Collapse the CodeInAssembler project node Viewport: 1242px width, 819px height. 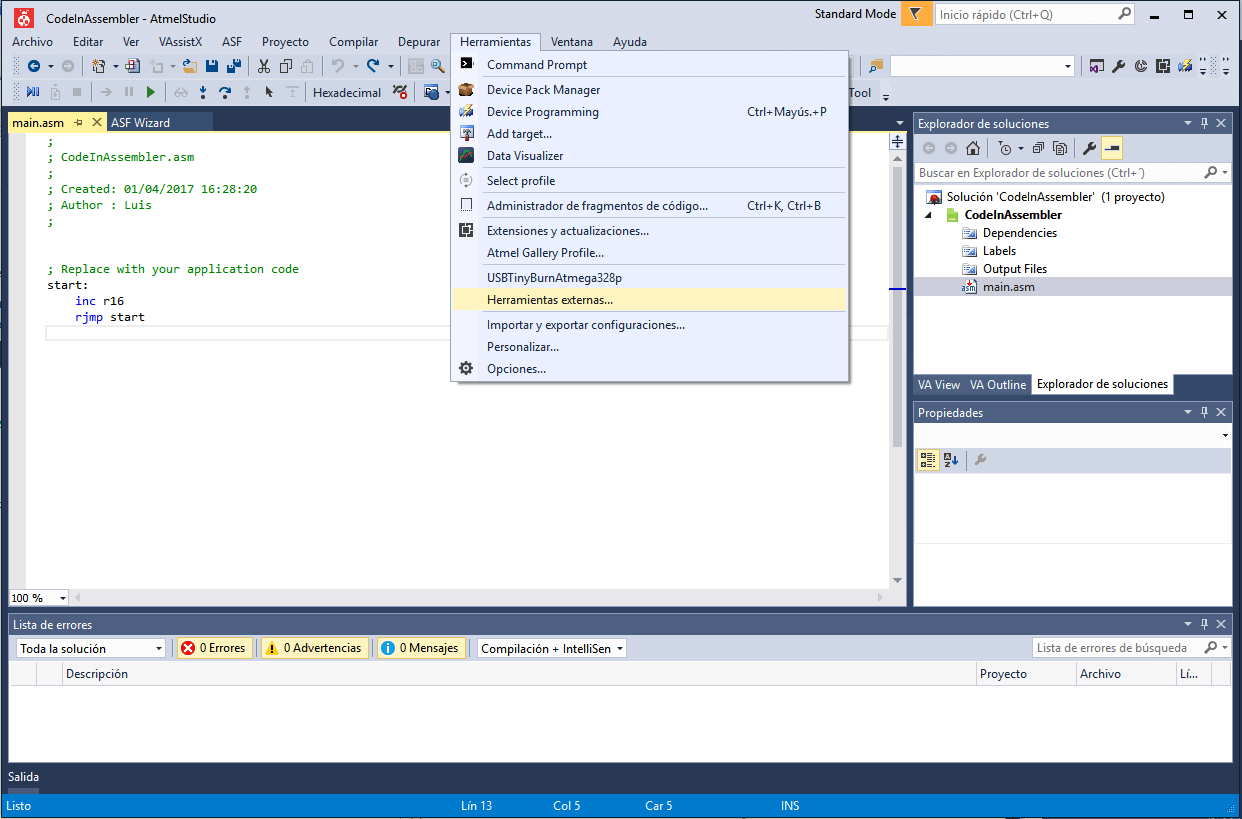927,215
